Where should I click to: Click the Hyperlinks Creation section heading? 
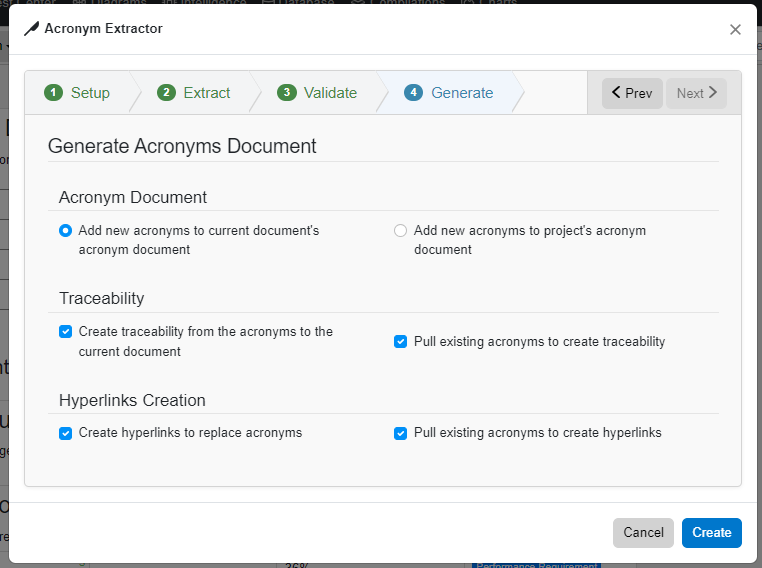click(x=132, y=400)
